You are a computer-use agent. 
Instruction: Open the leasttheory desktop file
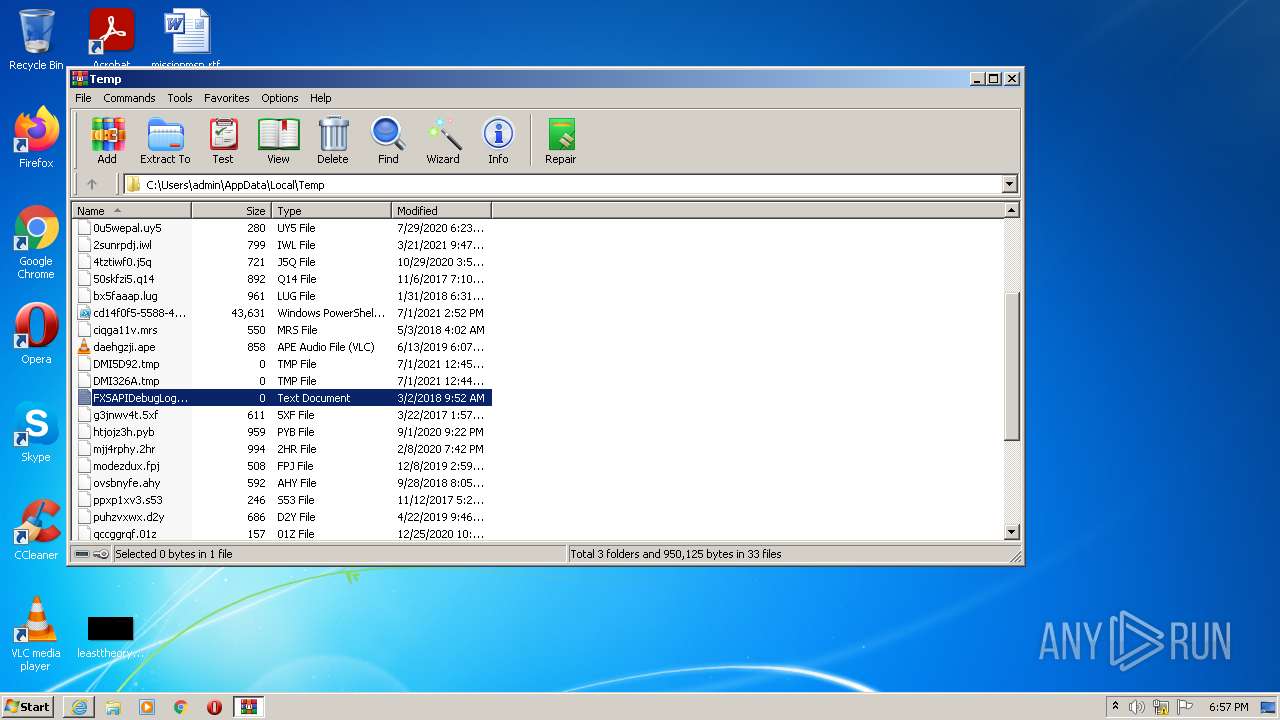coord(110,637)
